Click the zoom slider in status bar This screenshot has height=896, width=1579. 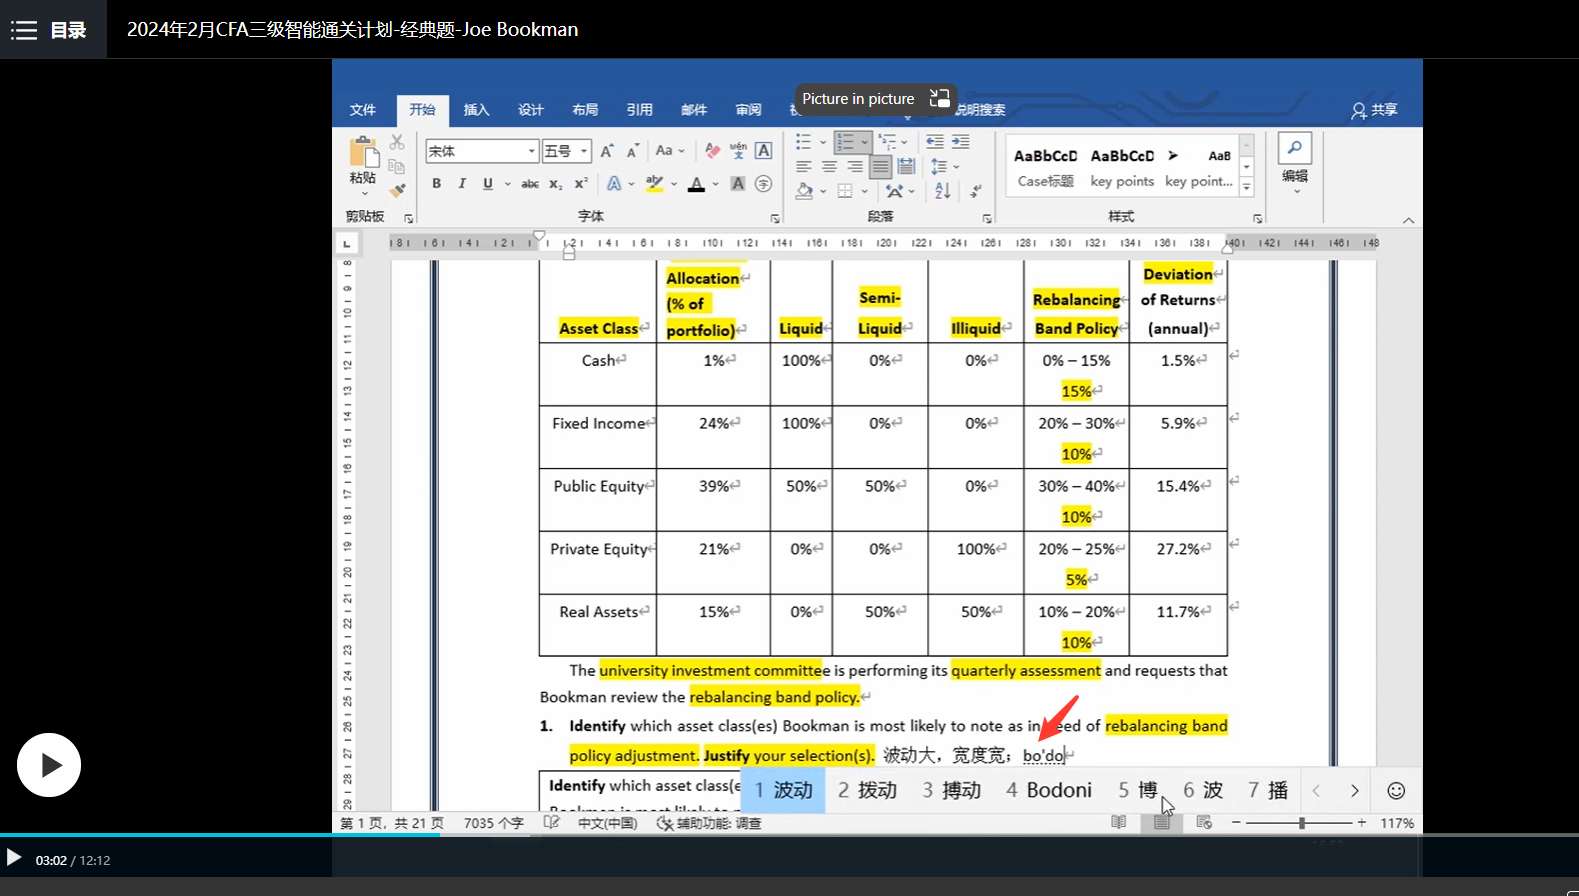tap(1301, 823)
